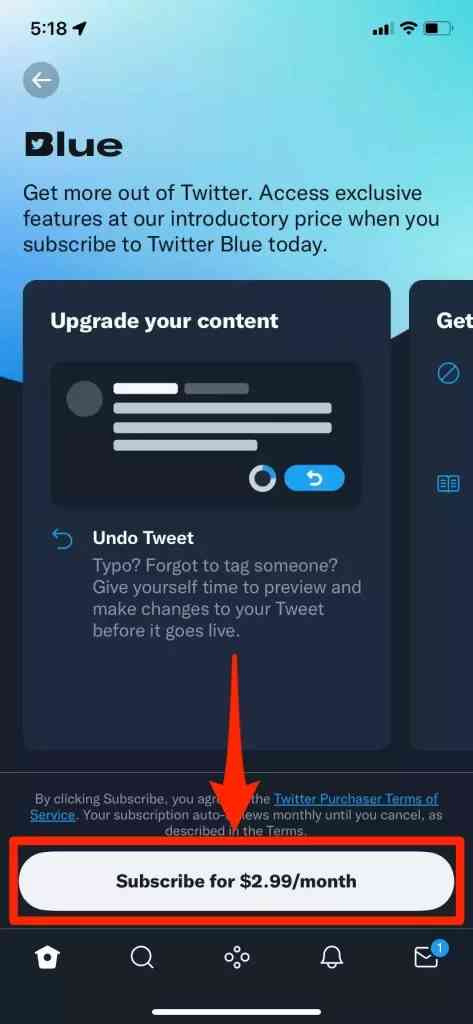Tap the ad-free circle-slash icon
This screenshot has height=1024, width=473.
[x=448, y=374]
